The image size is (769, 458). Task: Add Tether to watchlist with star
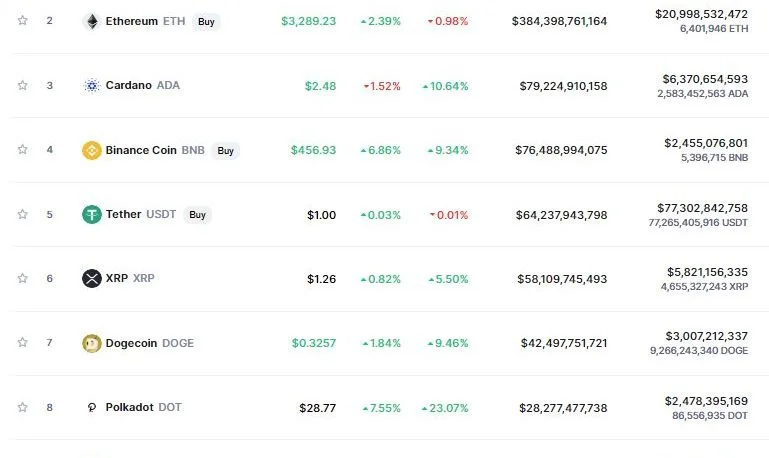click(23, 214)
